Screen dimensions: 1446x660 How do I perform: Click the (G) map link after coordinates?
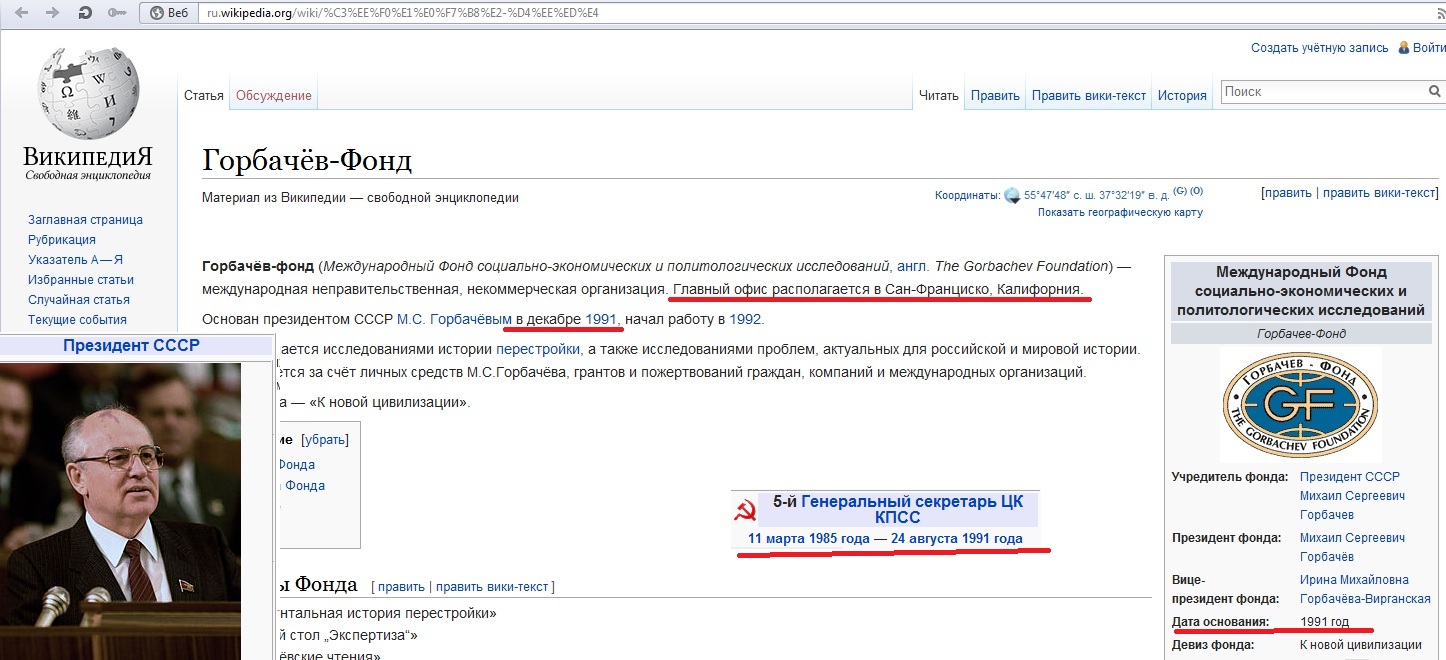1180,191
